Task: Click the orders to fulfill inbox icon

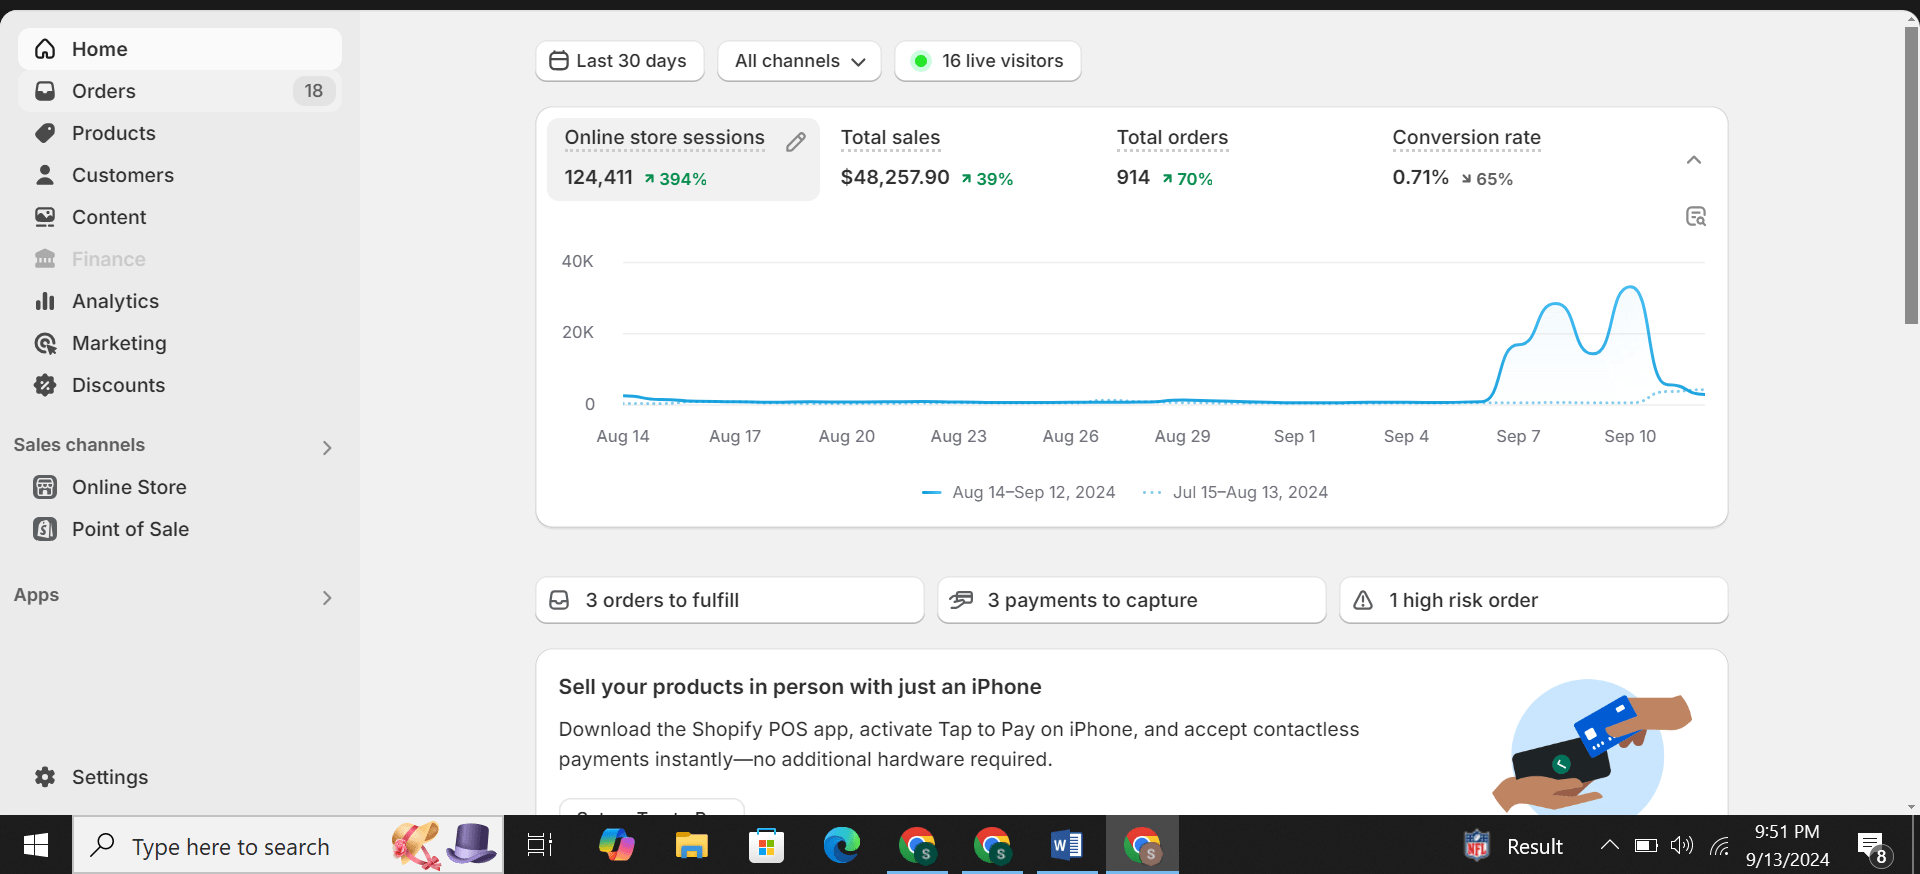Action: pyautogui.click(x=560, y=600)
